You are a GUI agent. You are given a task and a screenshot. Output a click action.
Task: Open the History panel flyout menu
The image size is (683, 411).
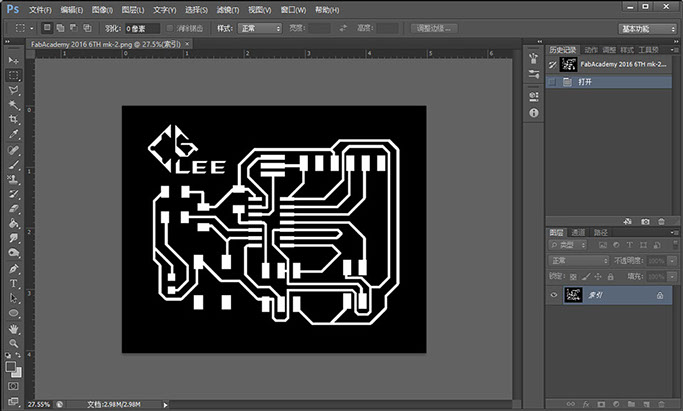674,50
